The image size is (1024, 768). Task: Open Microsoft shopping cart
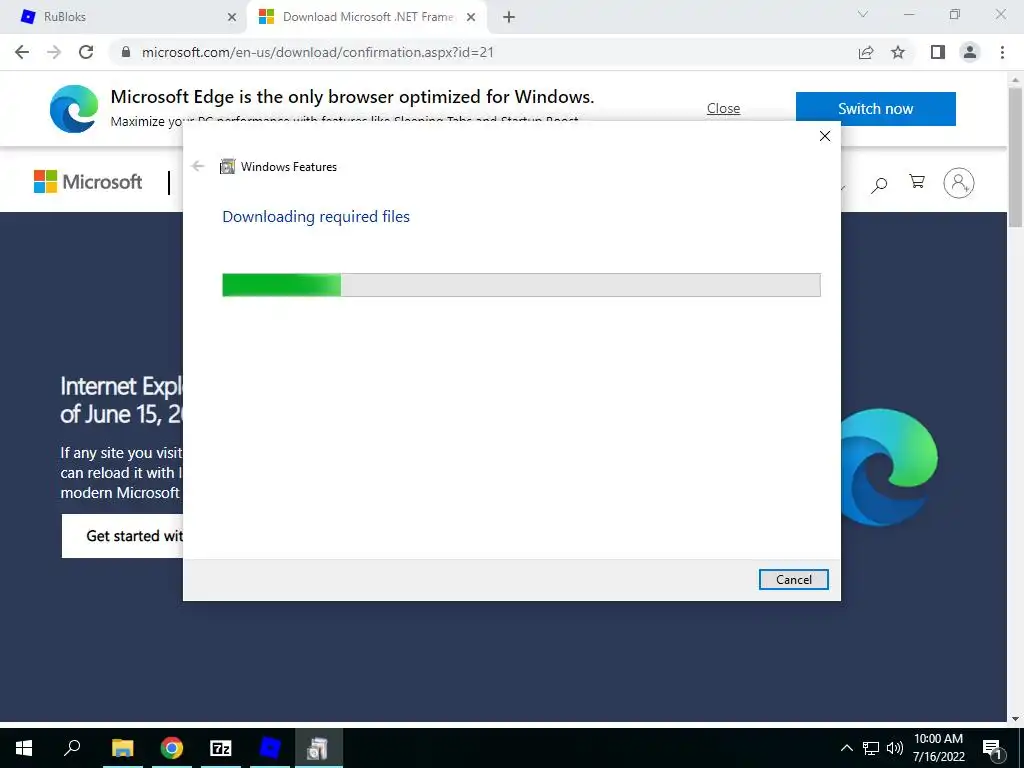[x=917, y=182]
